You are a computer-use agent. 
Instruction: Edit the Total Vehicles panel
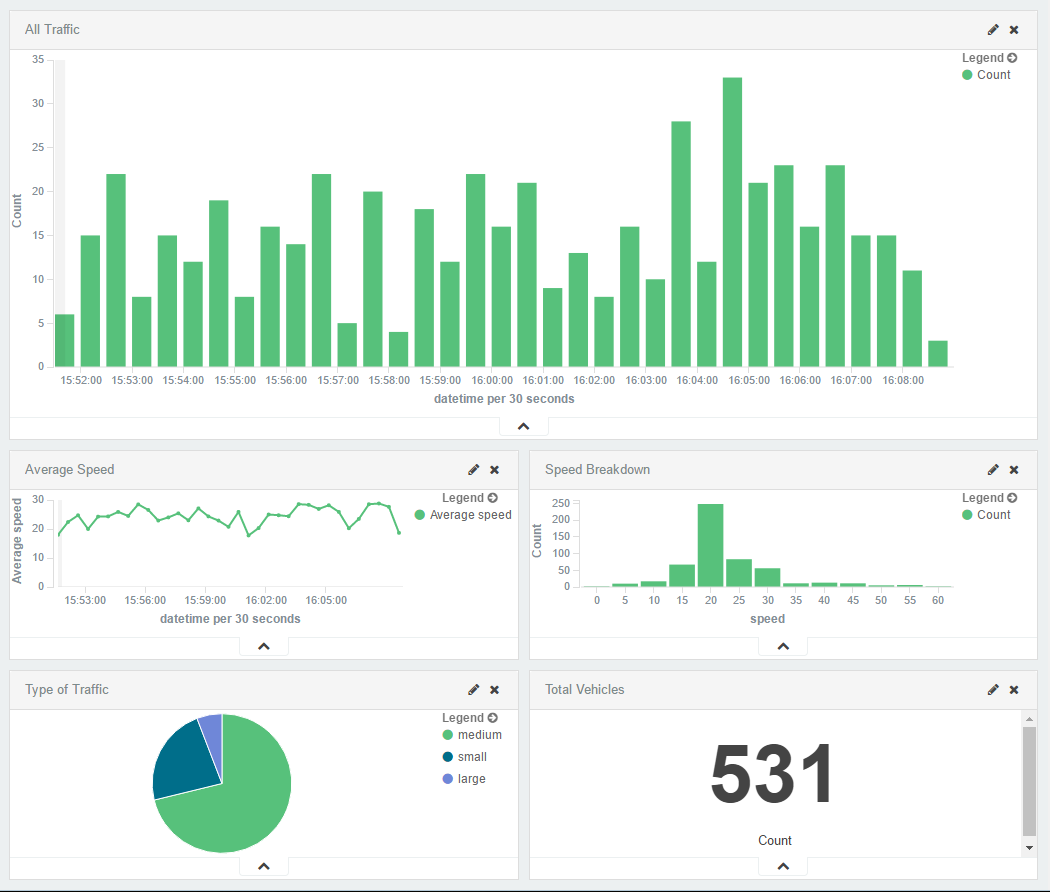pos(993,690)
